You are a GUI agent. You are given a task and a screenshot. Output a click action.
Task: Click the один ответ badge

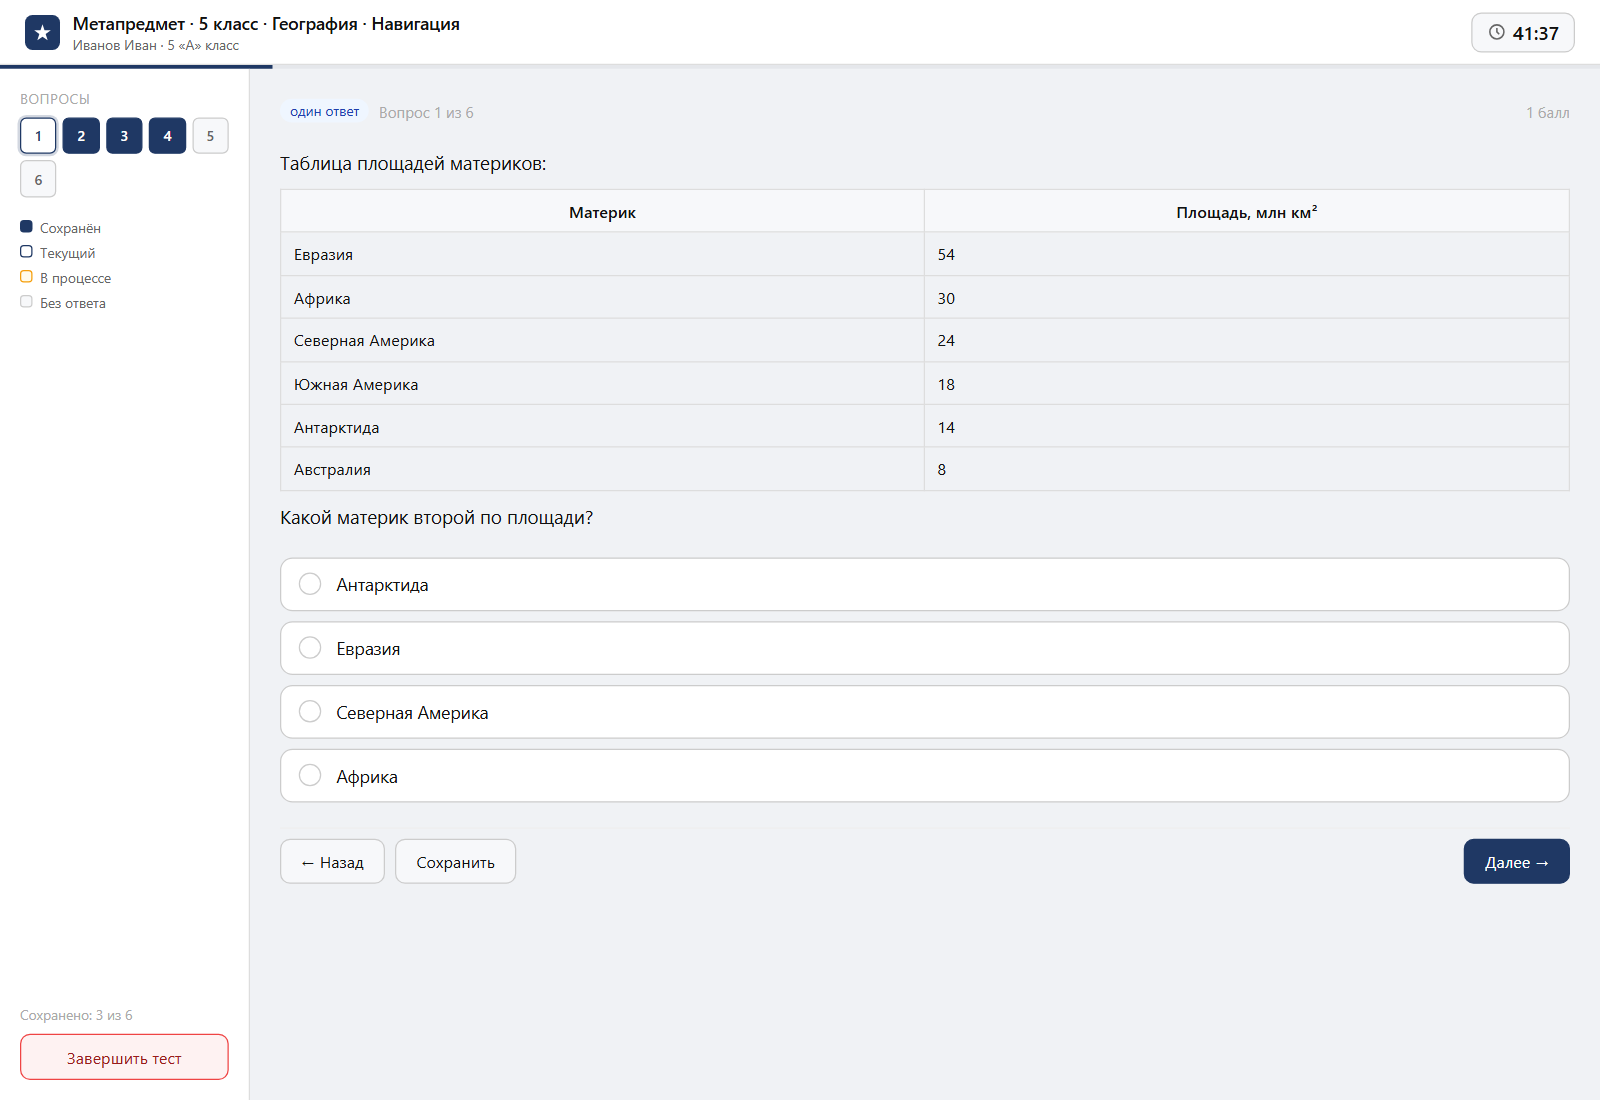pyautogui.click(x=324, y=112)
